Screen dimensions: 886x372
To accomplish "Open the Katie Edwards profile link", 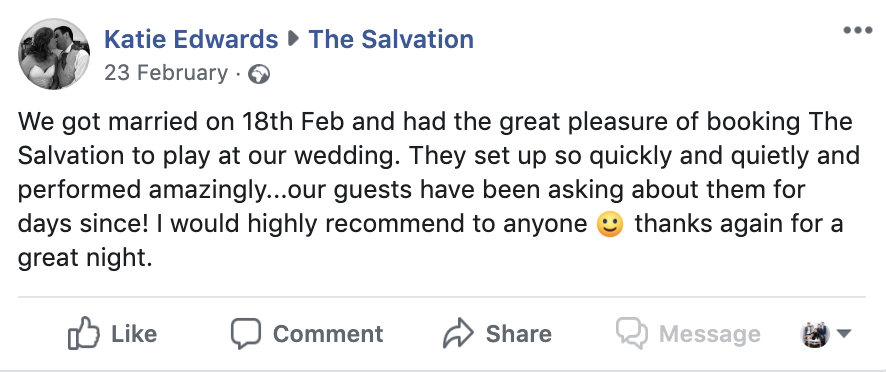I will (x=191, y=39).
